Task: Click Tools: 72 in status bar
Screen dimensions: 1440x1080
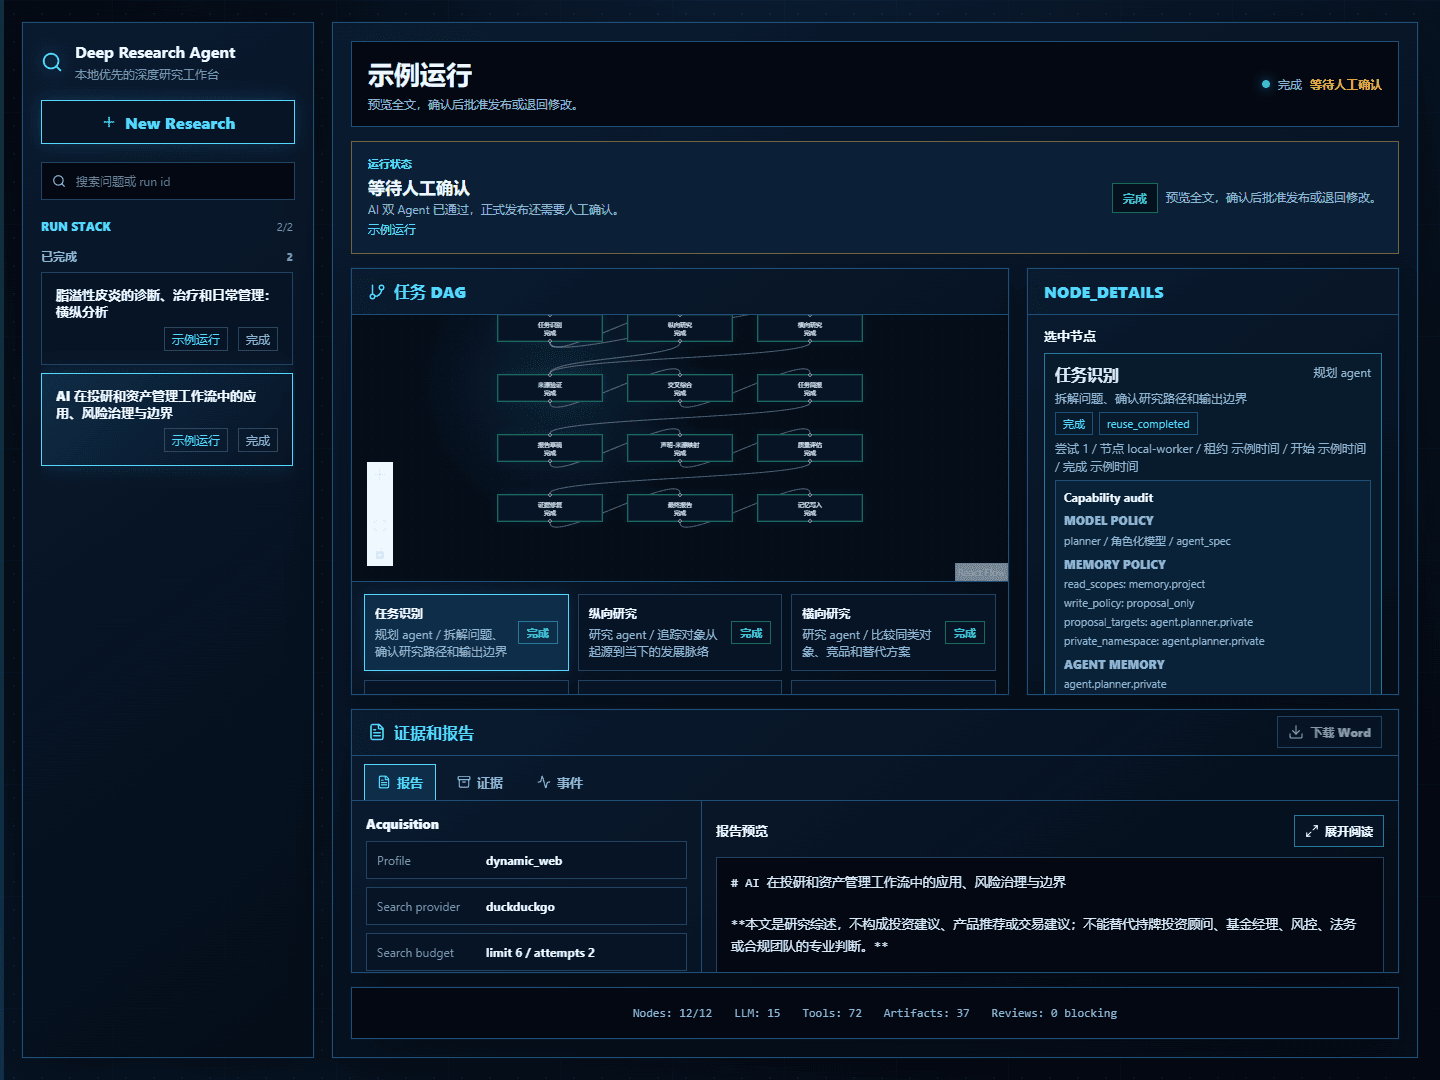Action: pyautogui.click(x=832, y=1013)
